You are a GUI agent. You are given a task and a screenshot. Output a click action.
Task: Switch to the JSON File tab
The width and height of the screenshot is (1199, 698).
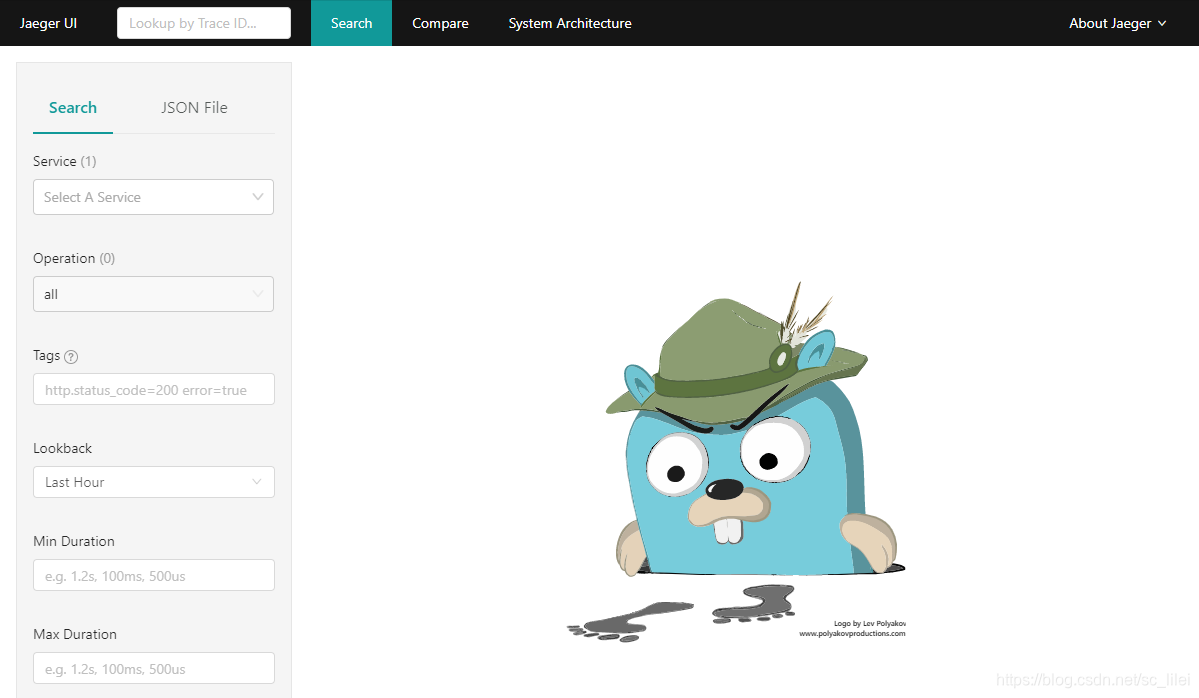[194, 108]
